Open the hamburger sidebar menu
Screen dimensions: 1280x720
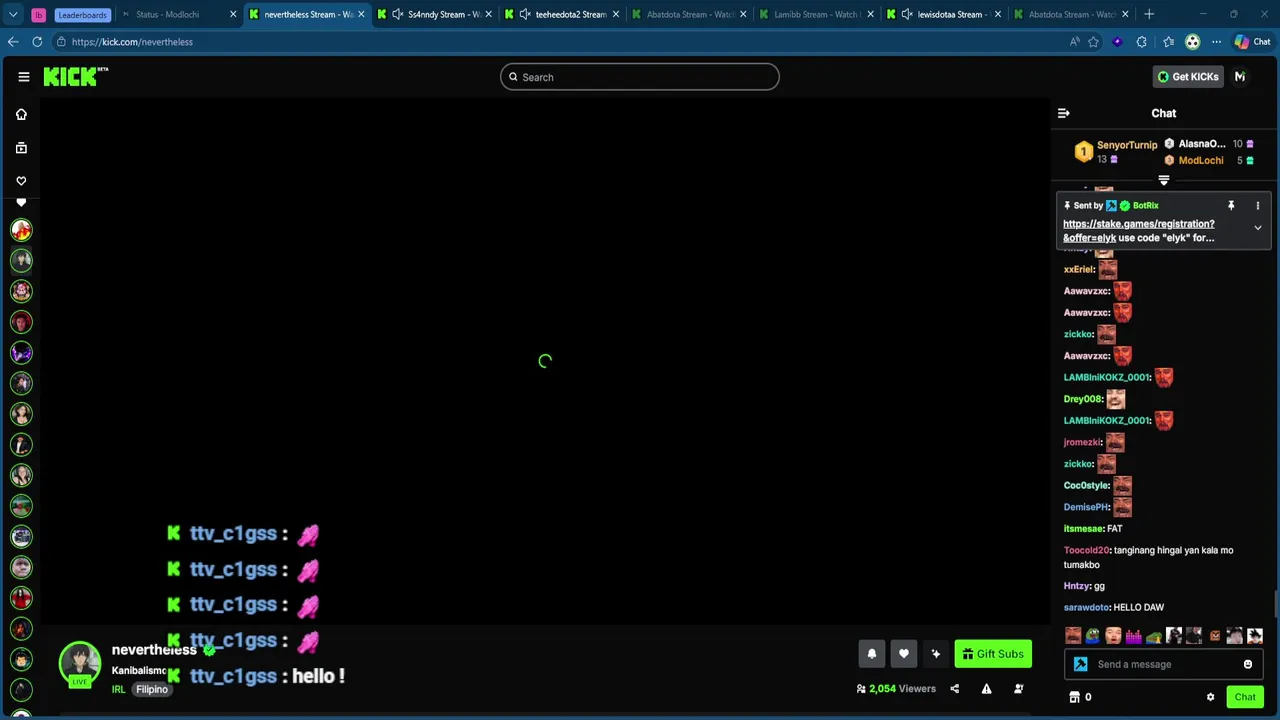(x=24, y=77)
